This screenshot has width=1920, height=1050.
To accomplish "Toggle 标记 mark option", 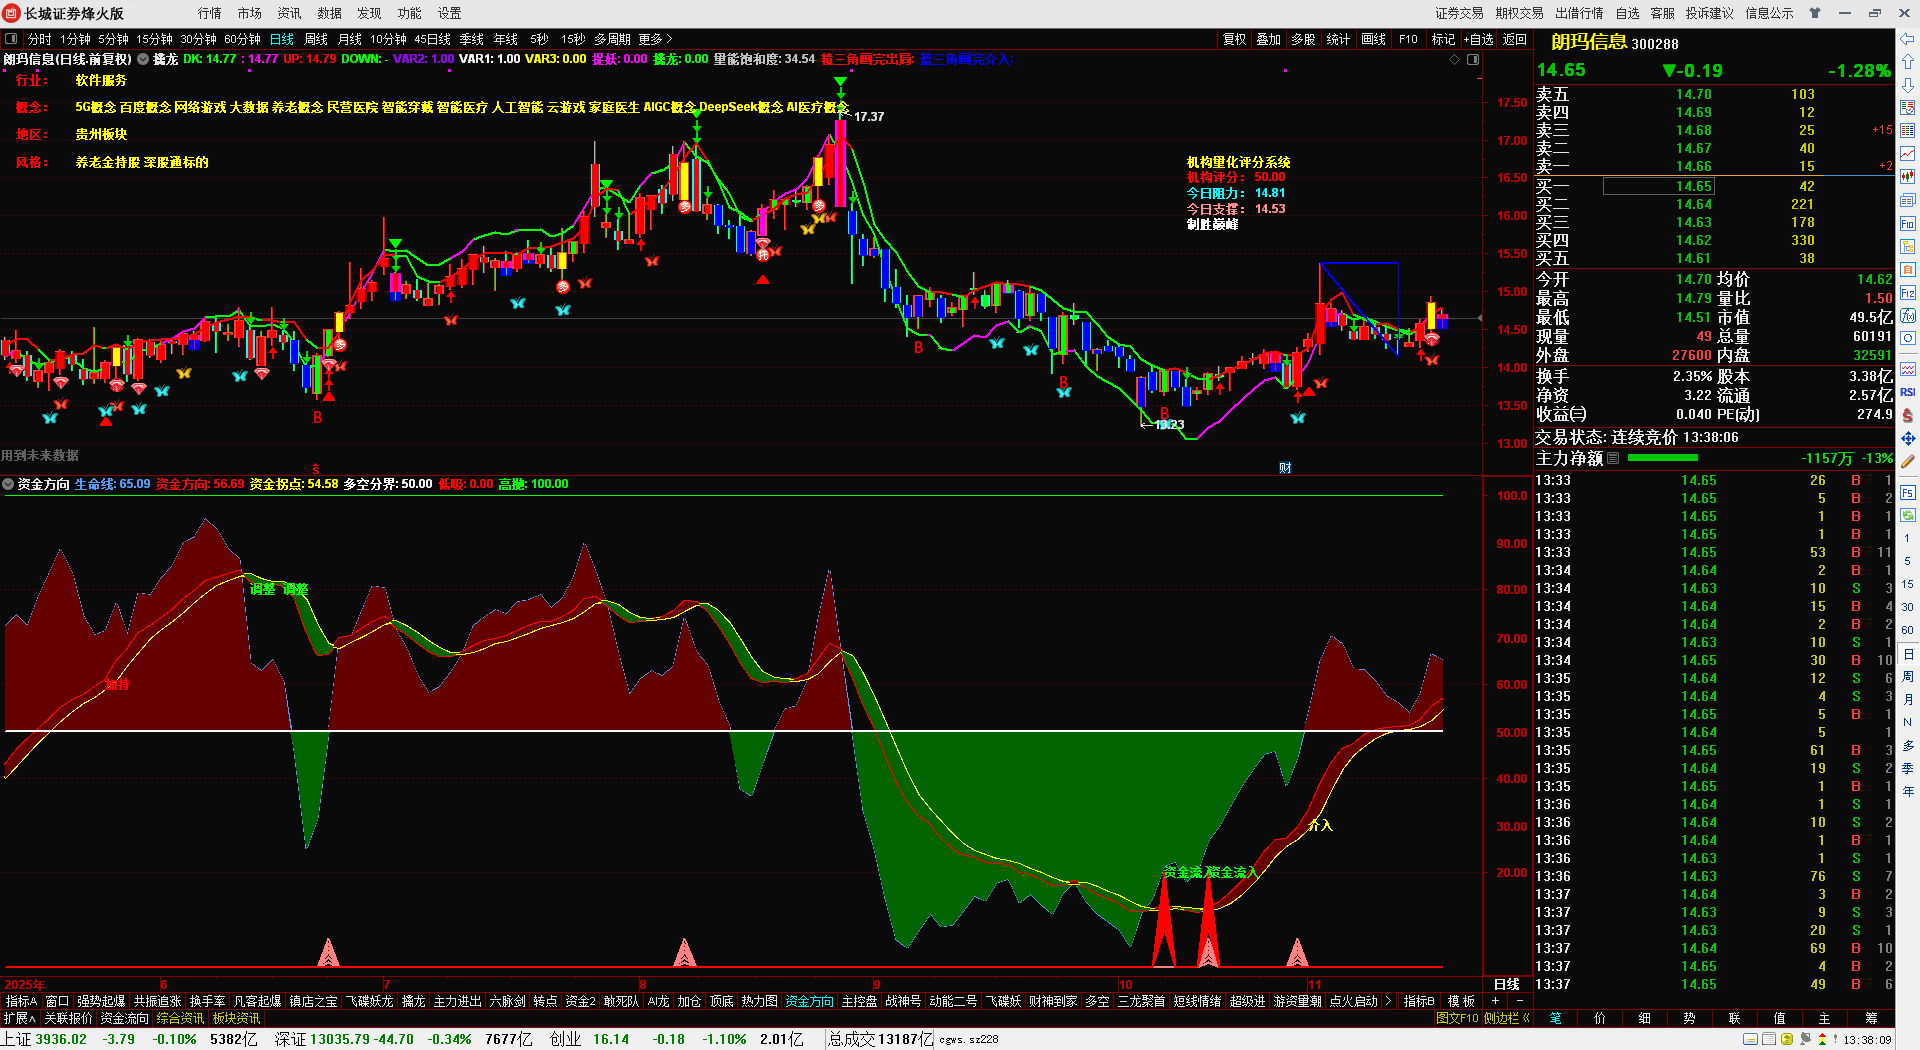I will 1443,39.
